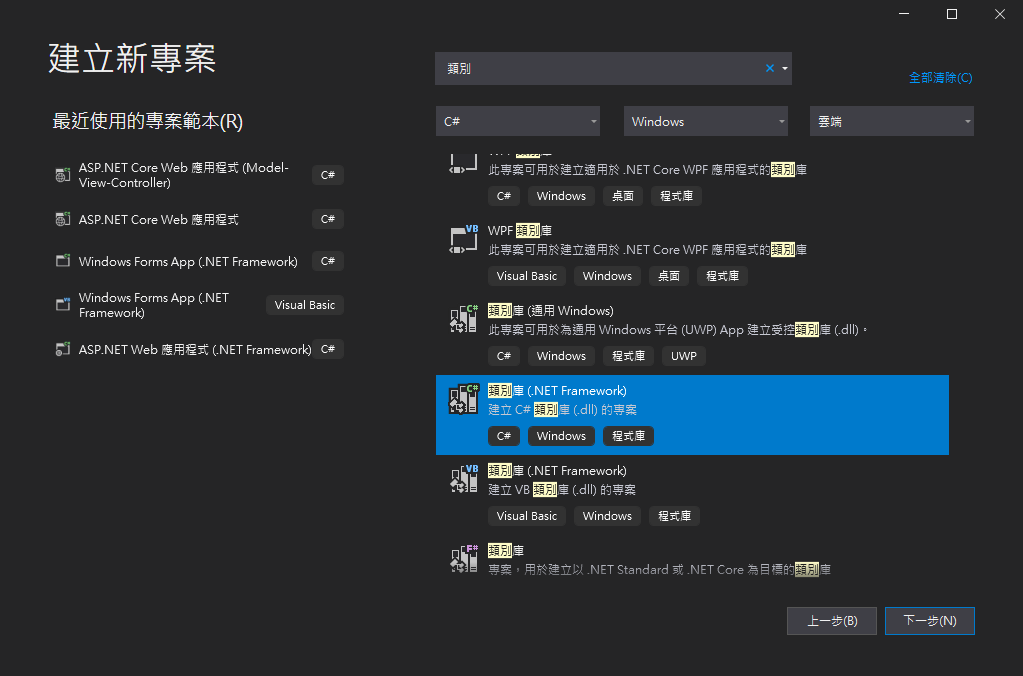
Task: Select recent ASP.NET Web 應用程式 (.NET Framework)
Action: (x=200, y=349)
